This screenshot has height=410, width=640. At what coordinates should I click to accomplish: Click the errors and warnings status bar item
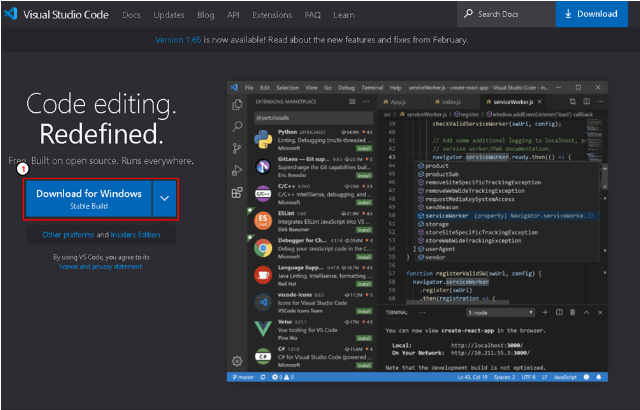(x=283, y=377)
